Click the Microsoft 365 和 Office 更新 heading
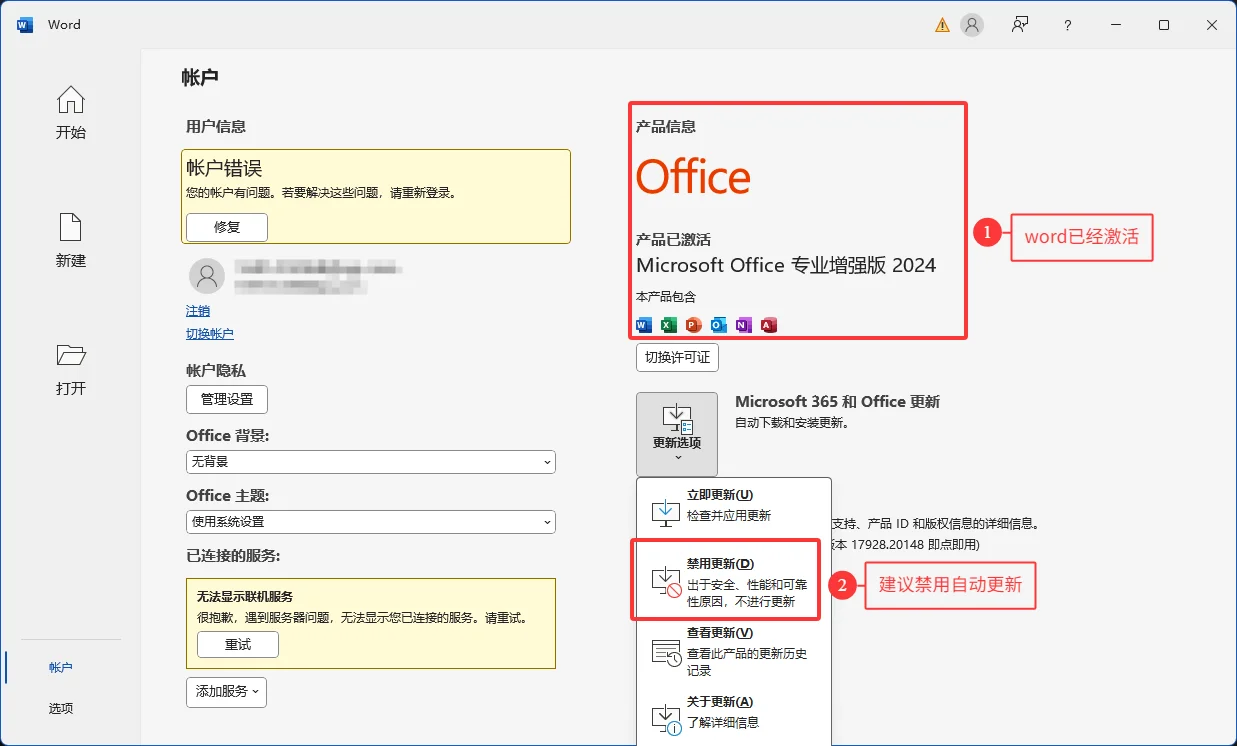The width and height of the screenshot is (1237, 746). (837, 401)
